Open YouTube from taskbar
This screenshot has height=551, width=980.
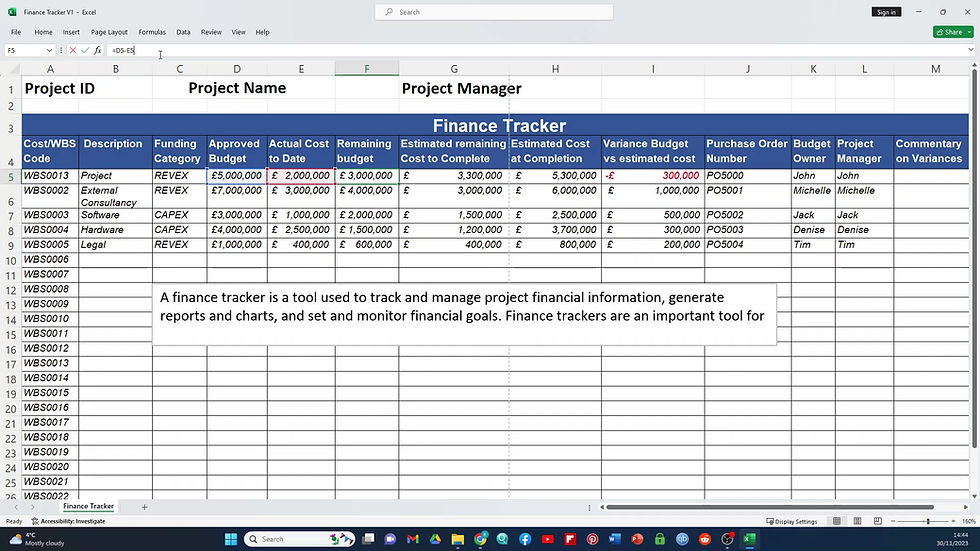tap(548, 539)
